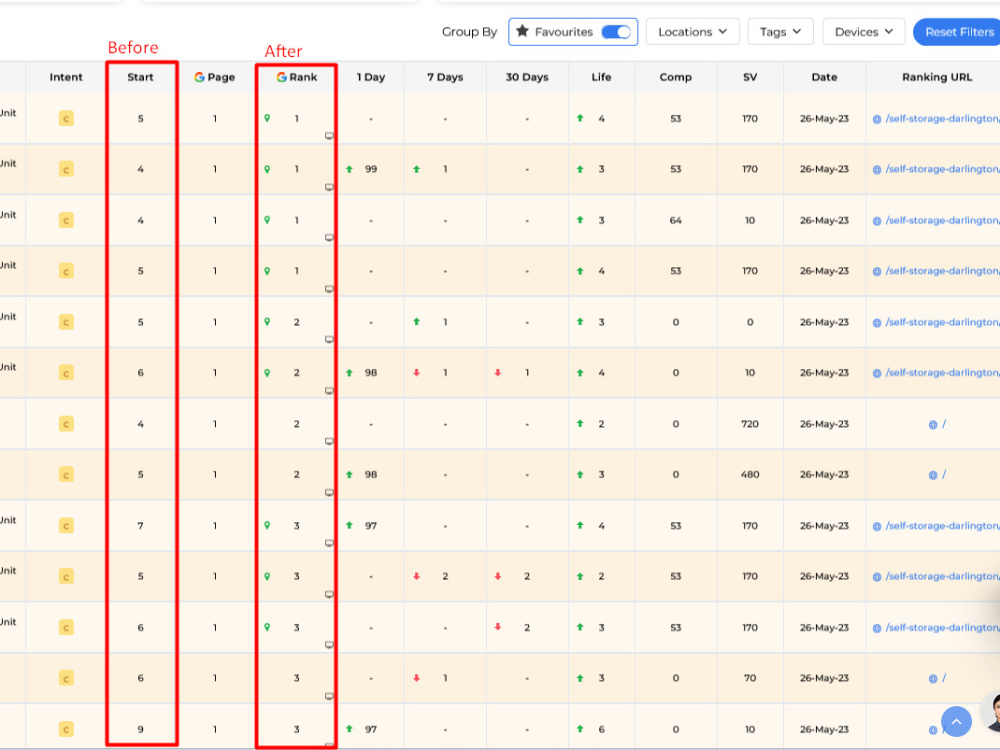The height and width of the screenshot is (750, 1000).
Task: Open the '/' ranking URL in 480 SV row
Action: [x=944, y=474]
